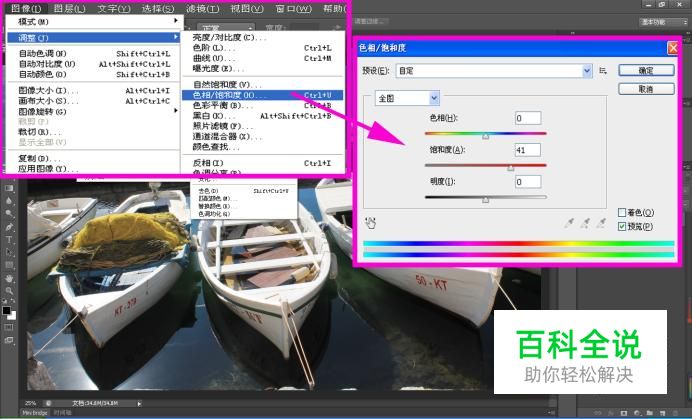The width and height of the screenshot is (692, 419).
Task: Open the 图像(I) menu
Action: (x=26, y=8)
